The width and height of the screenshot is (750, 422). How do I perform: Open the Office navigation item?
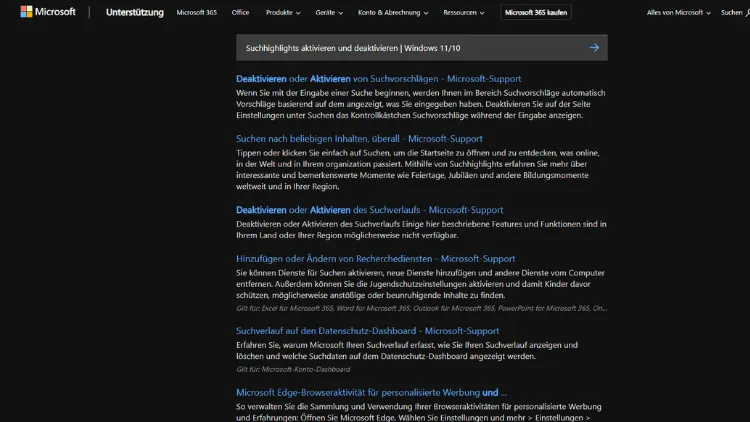pyautogui.click(x=240, y=12)
